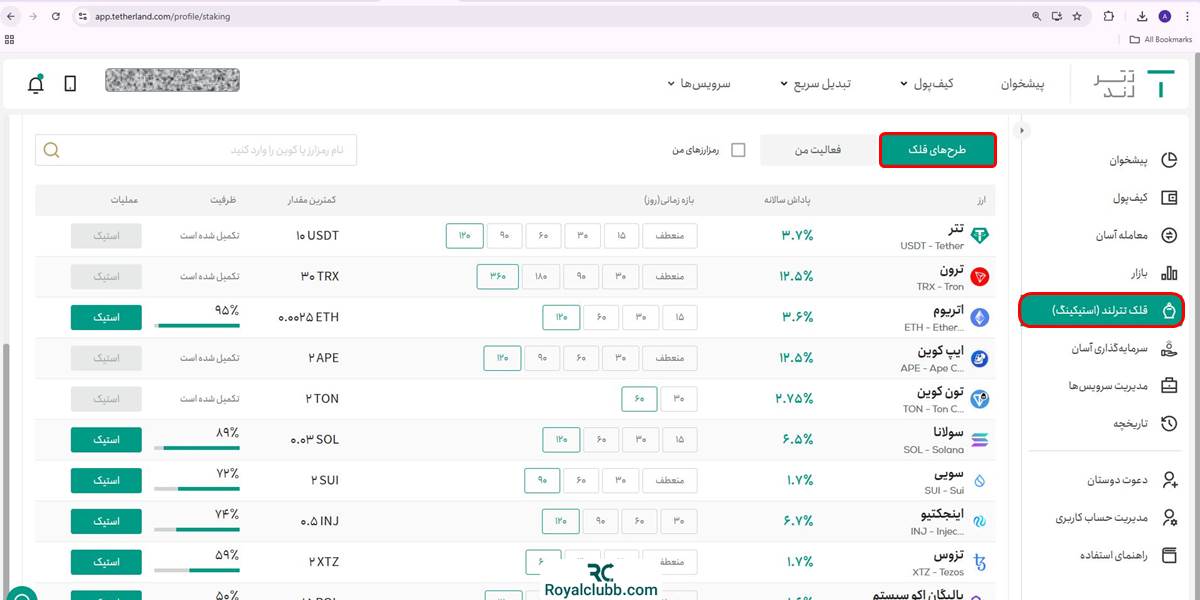This screenshot has width=1200, height=600.
Task: Toggle the رمزارزهای من checkbox
Action: pyautogui.click(x=738, y=150)
